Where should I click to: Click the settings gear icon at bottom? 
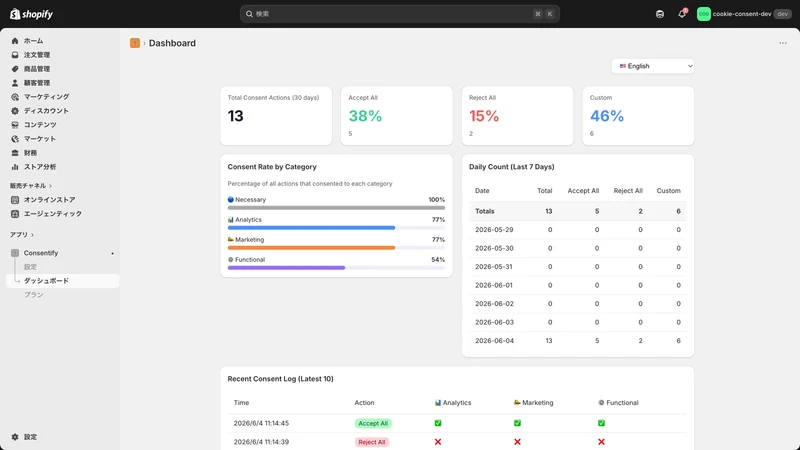tap(15, 437)
